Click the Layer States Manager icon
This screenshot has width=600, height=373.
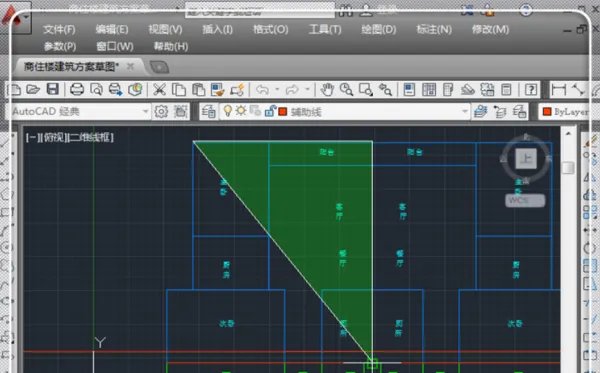519,112
